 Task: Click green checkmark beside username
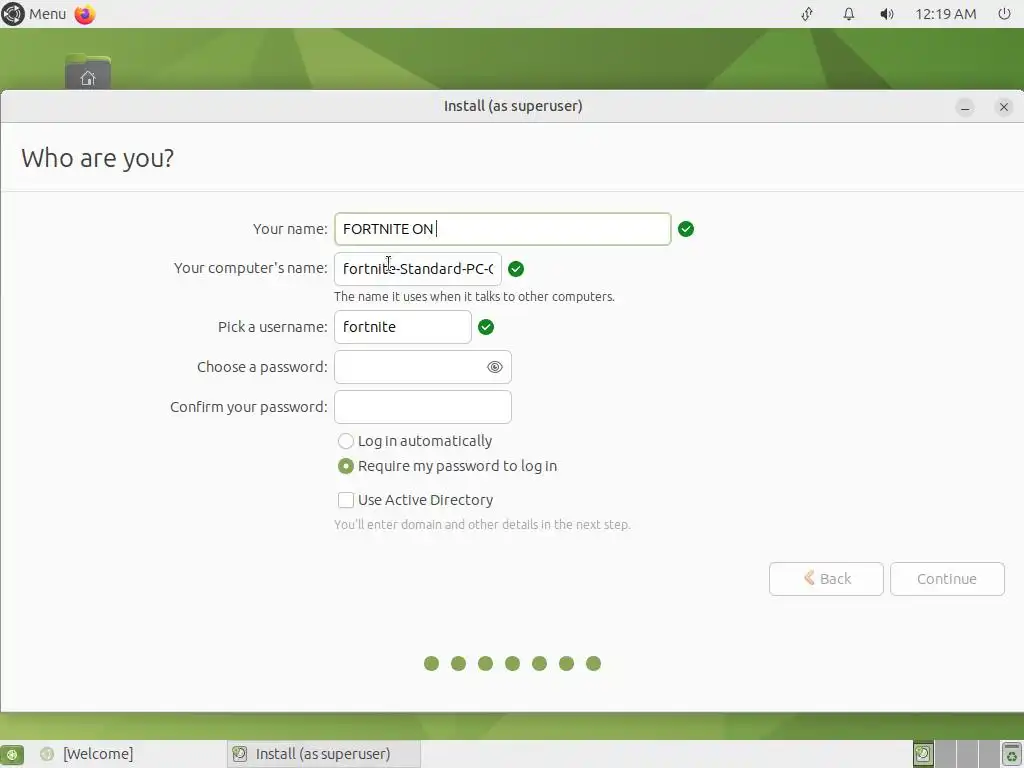(486, 327)
